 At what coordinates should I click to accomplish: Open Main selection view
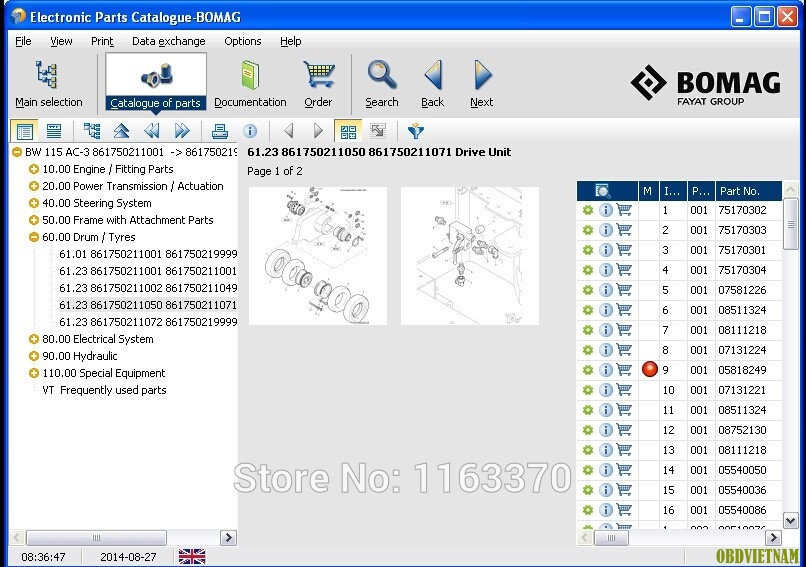(x=48, y=84)
